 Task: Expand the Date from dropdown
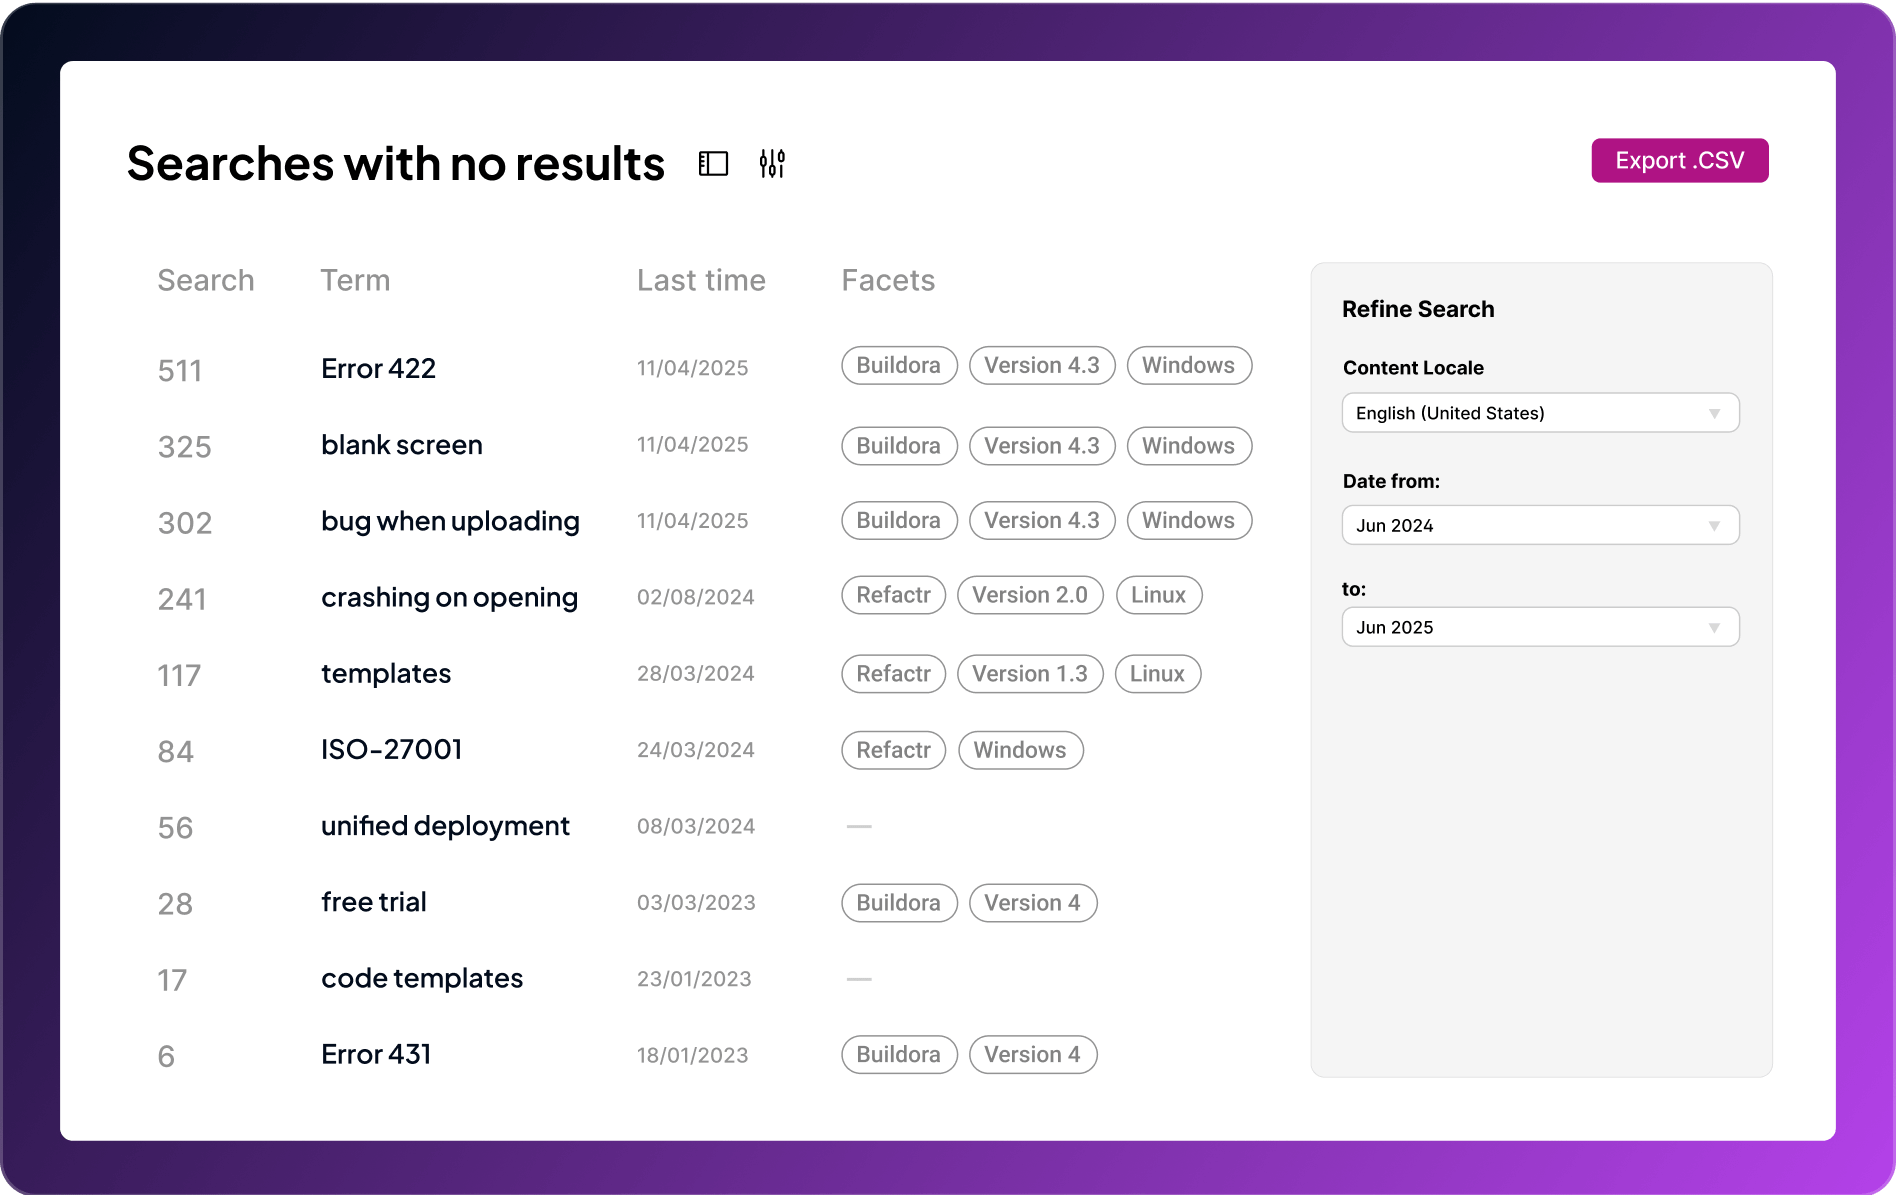point(1540,525)
